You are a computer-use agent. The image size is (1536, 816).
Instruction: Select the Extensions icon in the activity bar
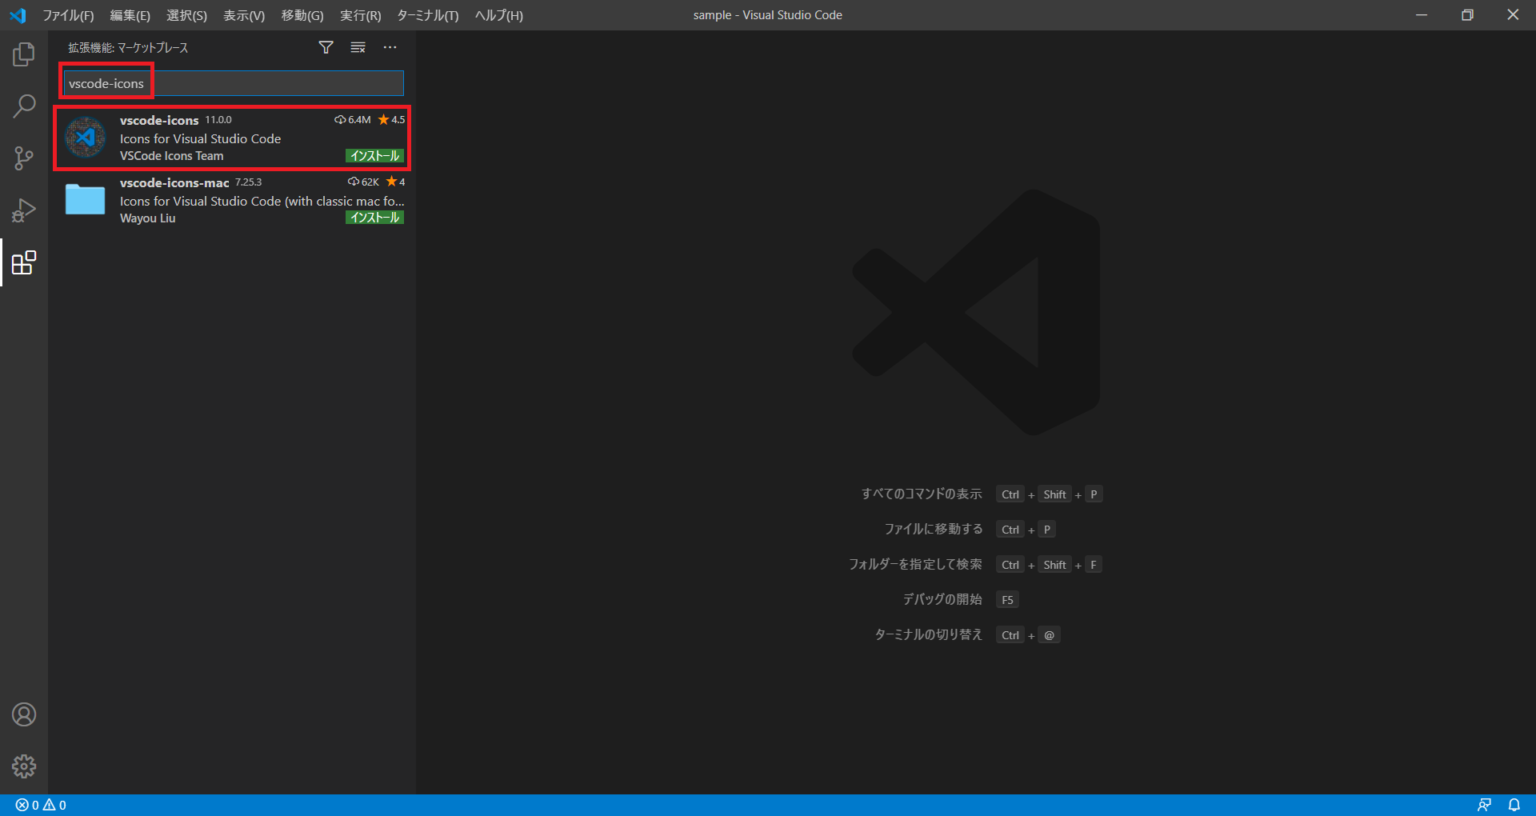tap(23, 262)
